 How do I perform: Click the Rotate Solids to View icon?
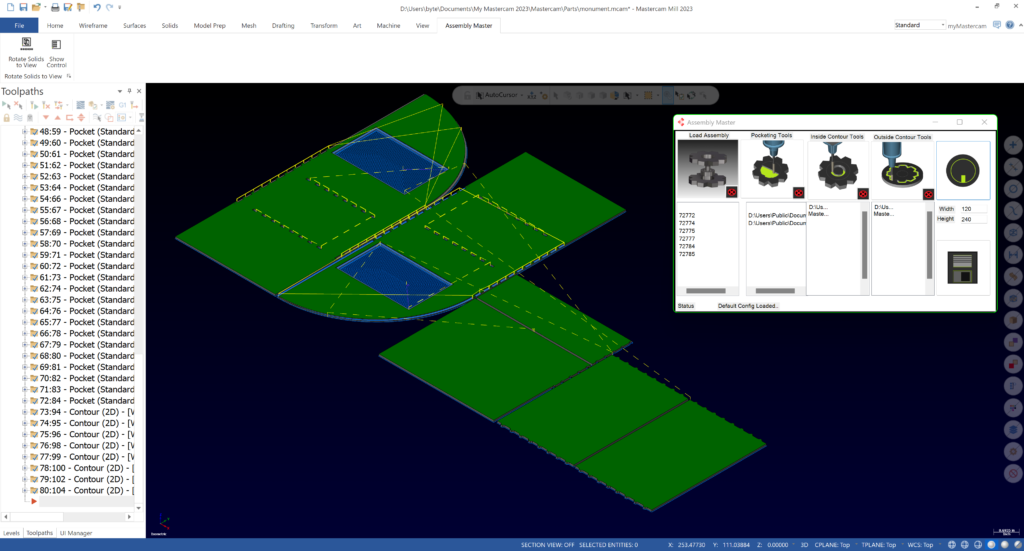tap(26, 45)
